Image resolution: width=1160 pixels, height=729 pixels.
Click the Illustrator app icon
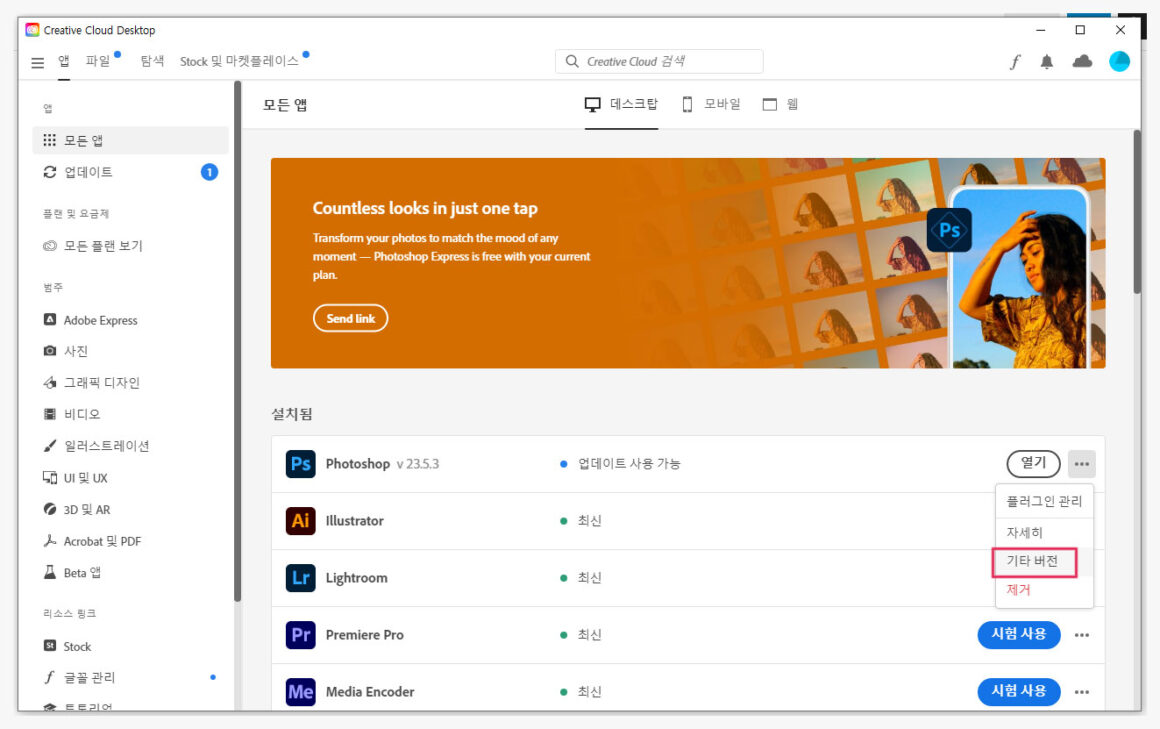pyautogui.click(x=300, y=521)
